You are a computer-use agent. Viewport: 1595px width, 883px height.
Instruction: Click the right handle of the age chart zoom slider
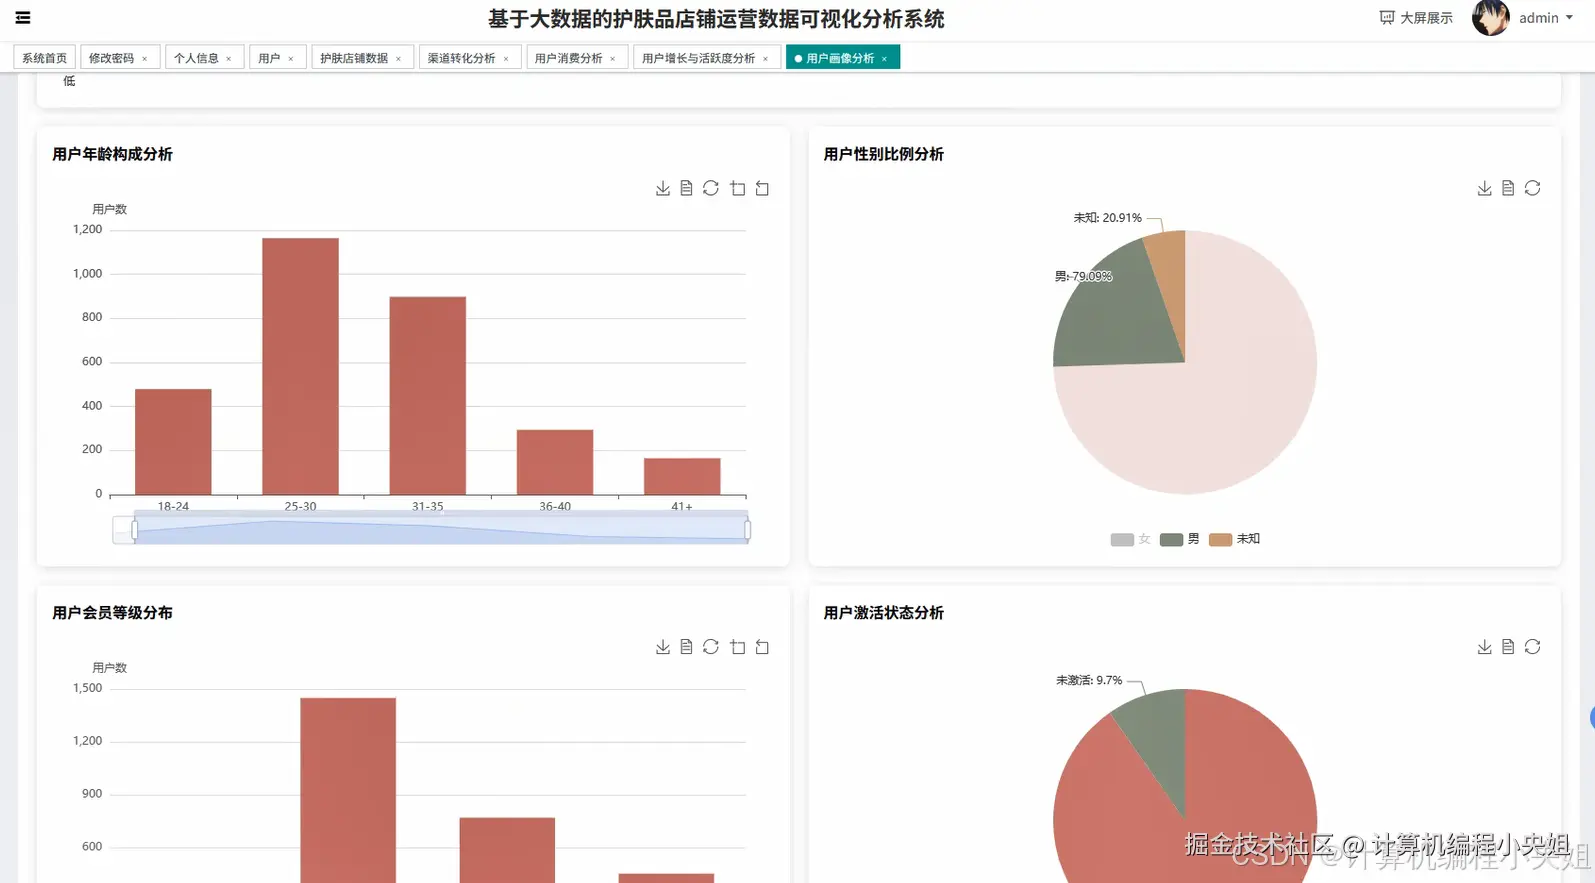coord(748,529)
